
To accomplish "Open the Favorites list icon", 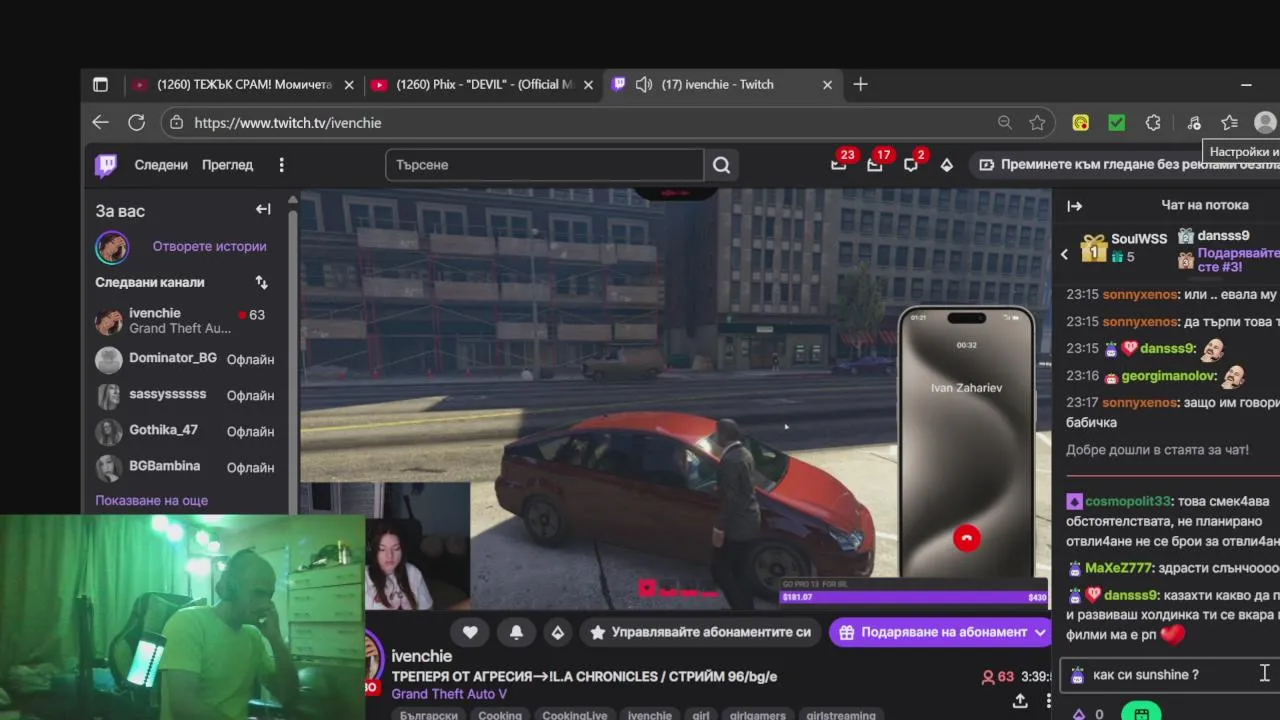I will pos(1230,122).
